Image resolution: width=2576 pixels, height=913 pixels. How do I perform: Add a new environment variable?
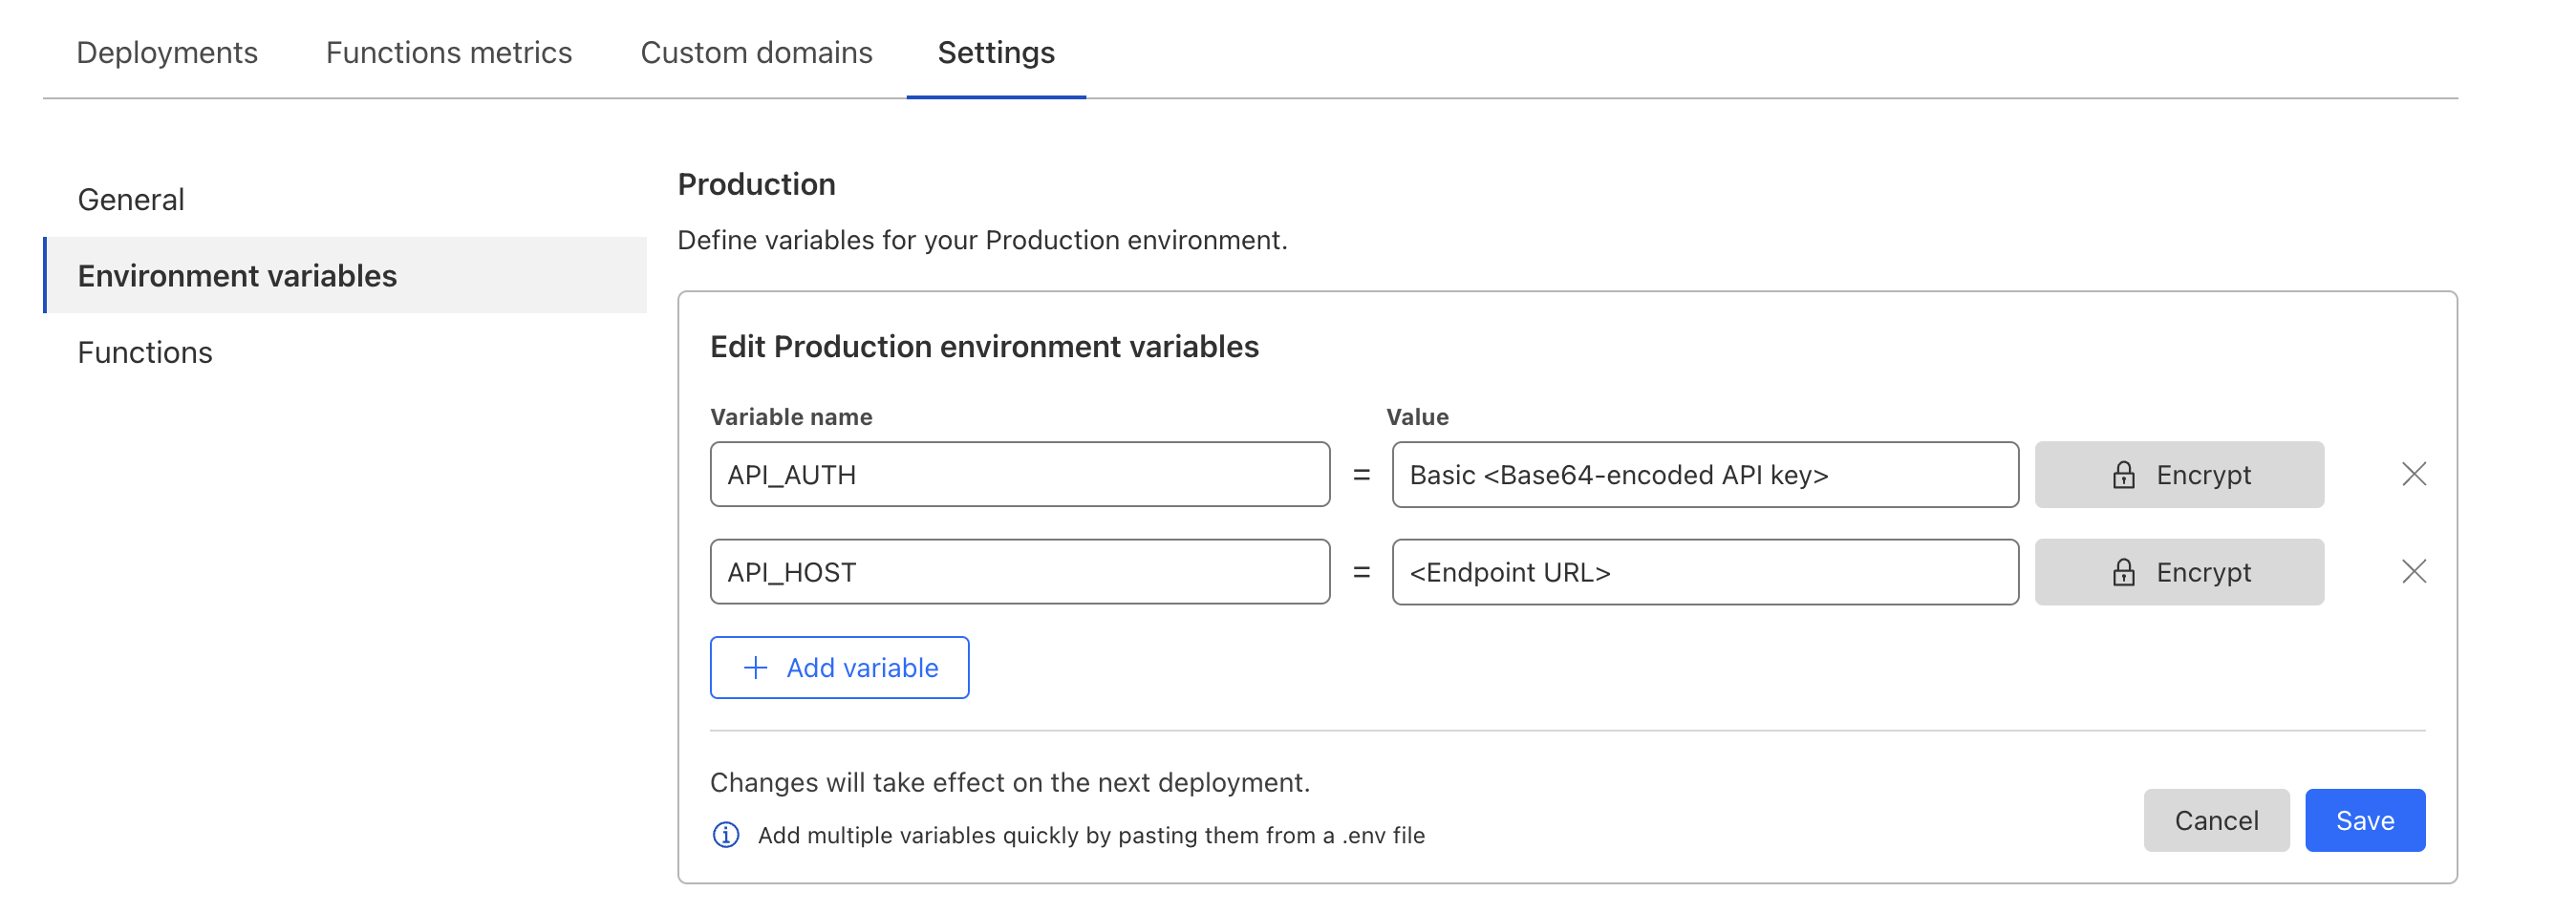pos(839,667)
